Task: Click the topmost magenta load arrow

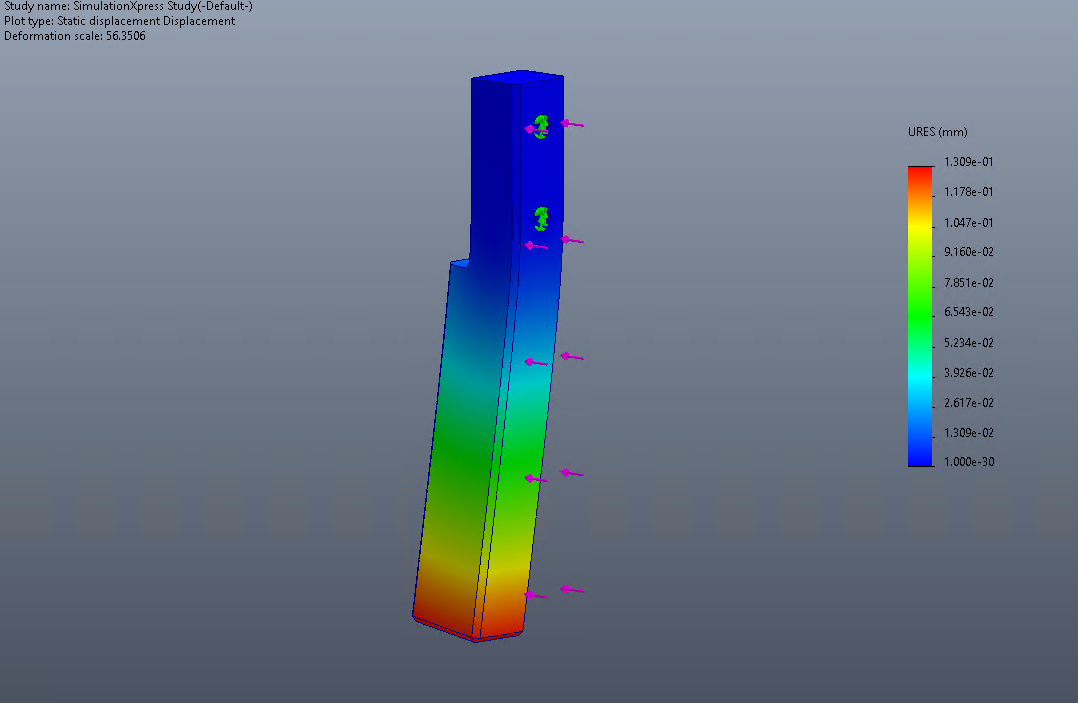Action: [x=570, y=123]
